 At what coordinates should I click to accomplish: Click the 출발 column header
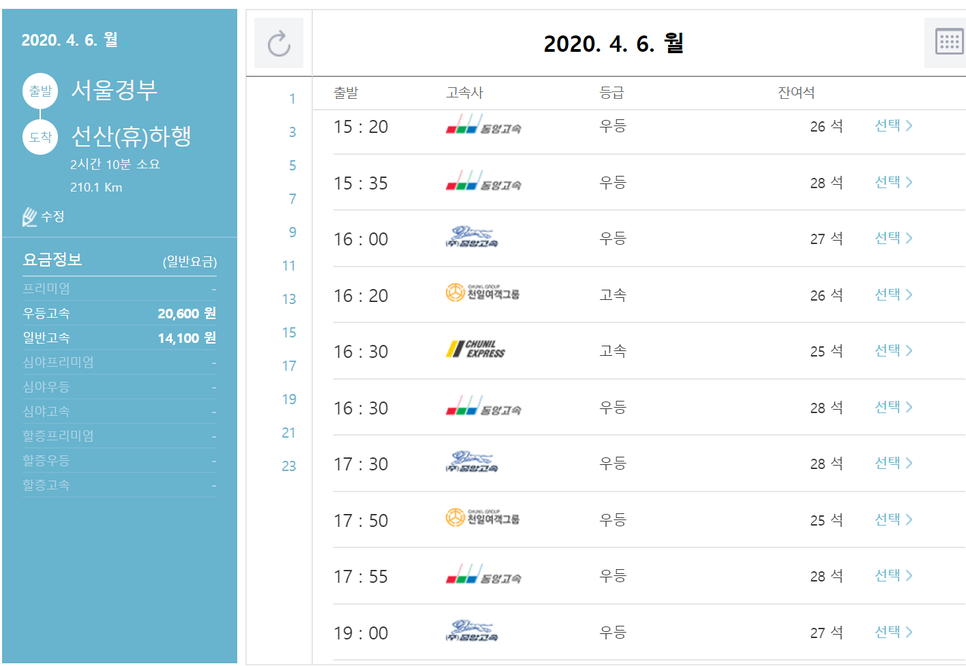point(346,92)
